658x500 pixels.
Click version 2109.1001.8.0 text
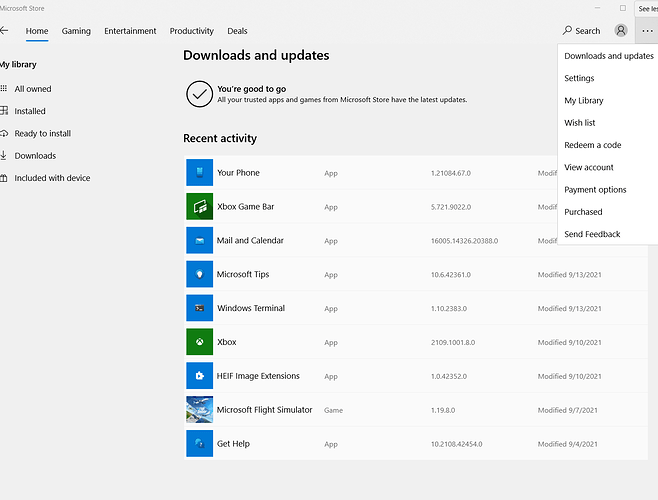[x=453, y=343]
